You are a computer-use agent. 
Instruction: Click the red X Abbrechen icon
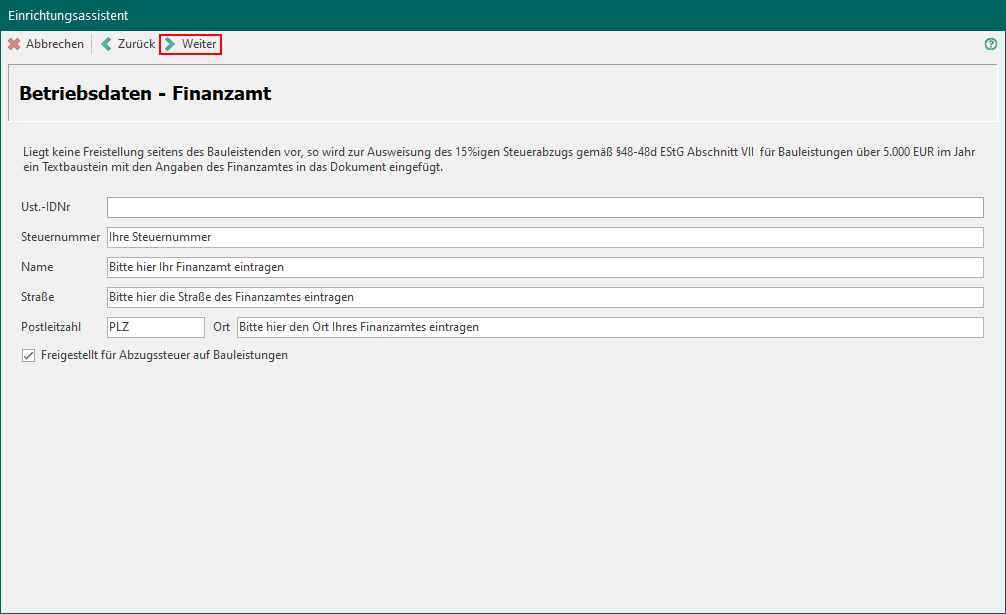click(14, 44)
